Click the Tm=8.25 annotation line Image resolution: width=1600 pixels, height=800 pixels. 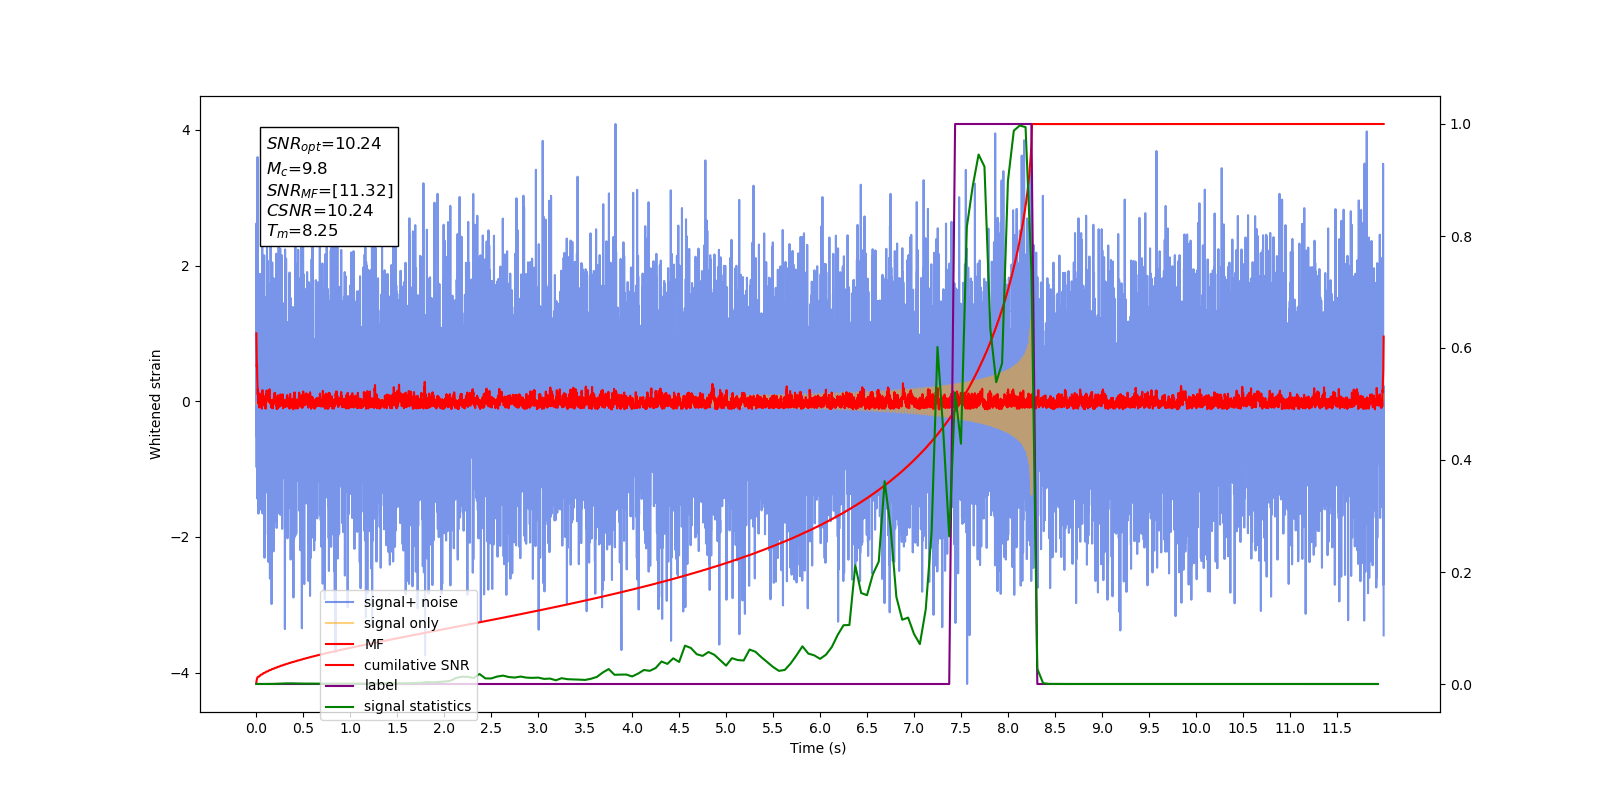(x=302, y=231)
